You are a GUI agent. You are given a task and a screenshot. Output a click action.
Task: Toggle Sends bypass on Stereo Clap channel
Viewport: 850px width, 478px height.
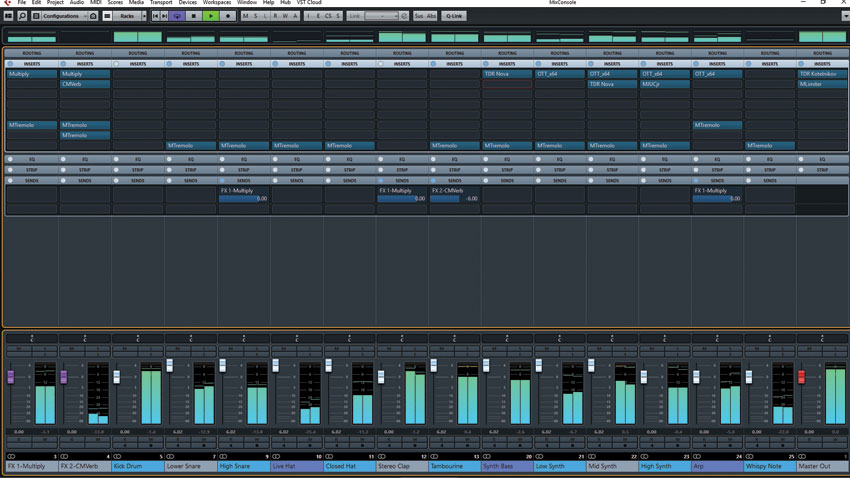381,180
